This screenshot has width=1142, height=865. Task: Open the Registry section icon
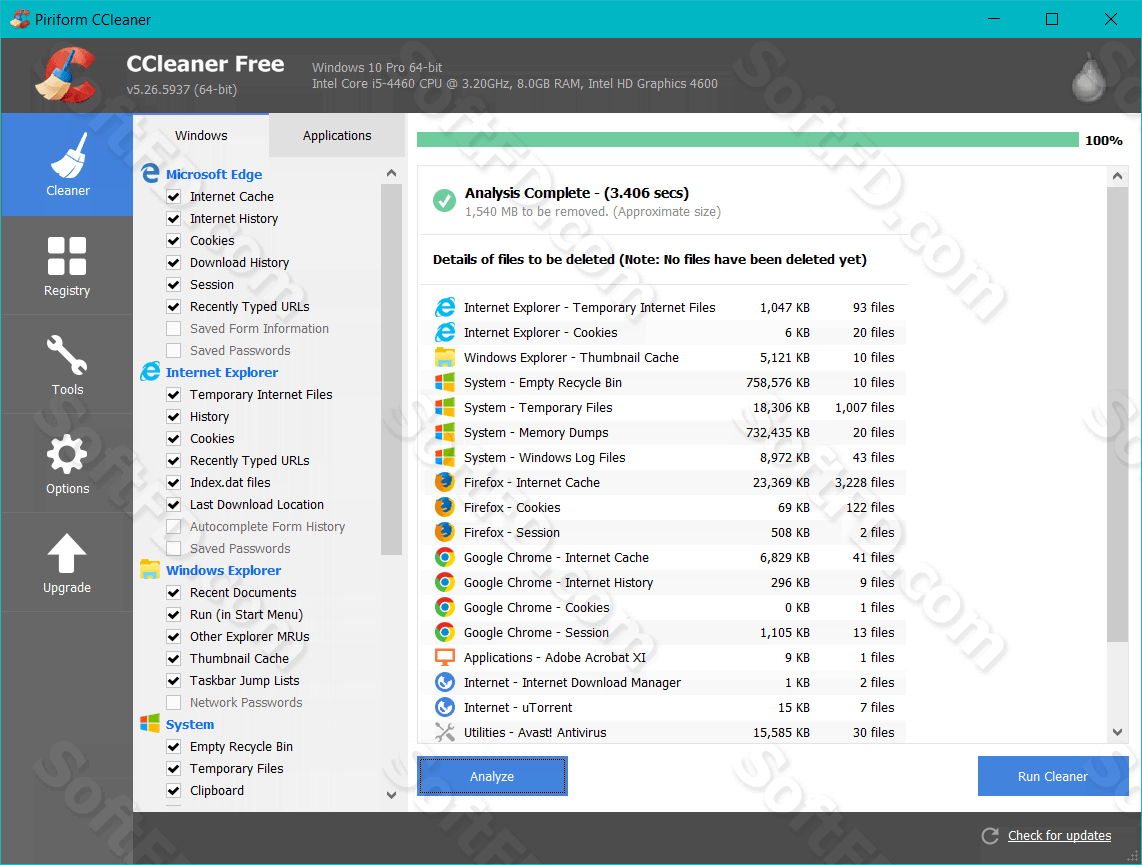67,256
